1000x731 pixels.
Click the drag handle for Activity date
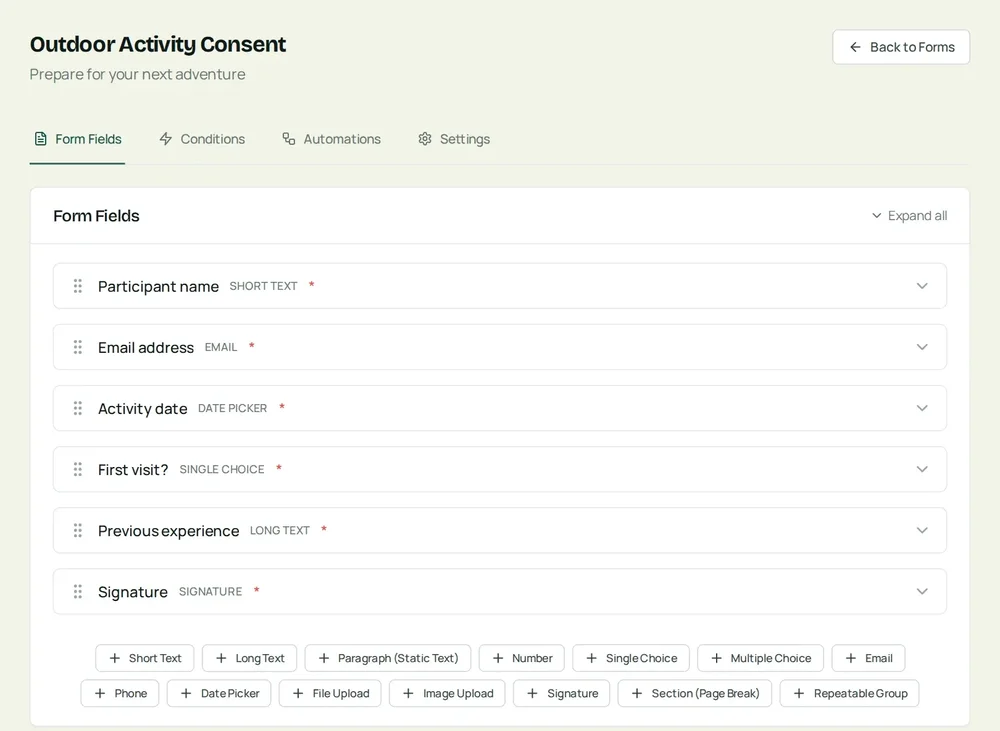78,408
